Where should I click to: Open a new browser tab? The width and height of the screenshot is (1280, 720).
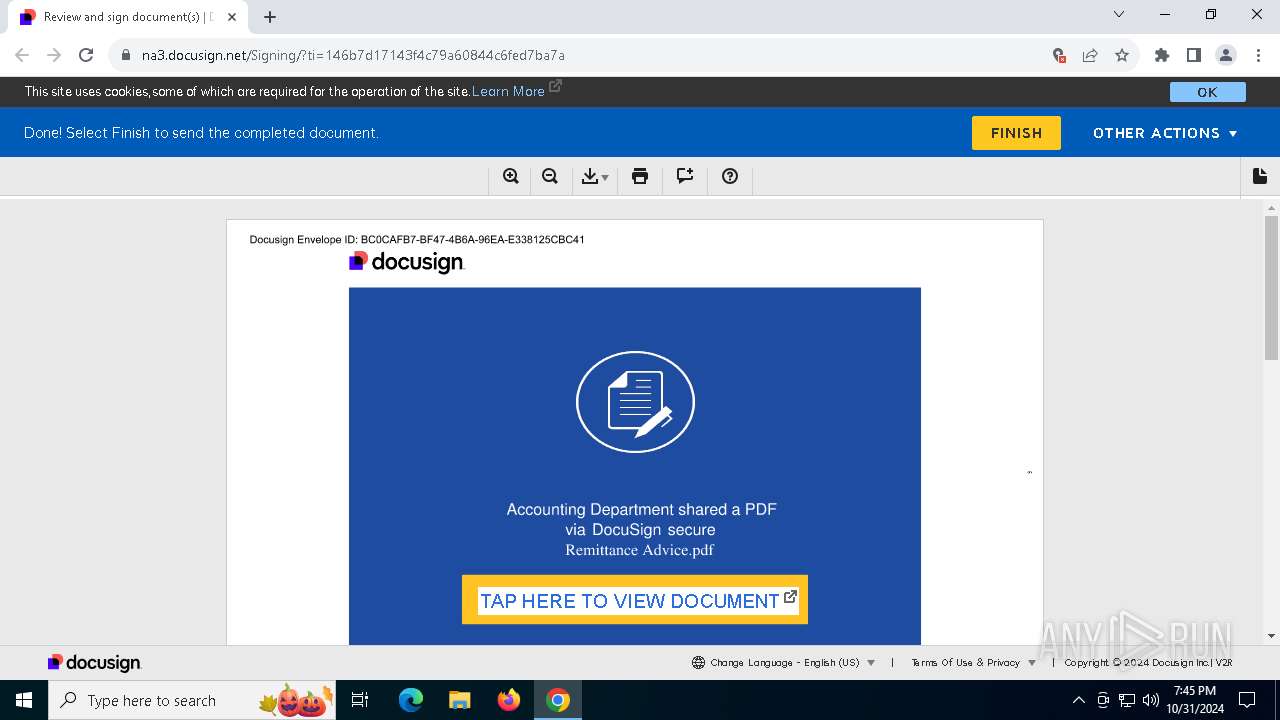(270, 17)
